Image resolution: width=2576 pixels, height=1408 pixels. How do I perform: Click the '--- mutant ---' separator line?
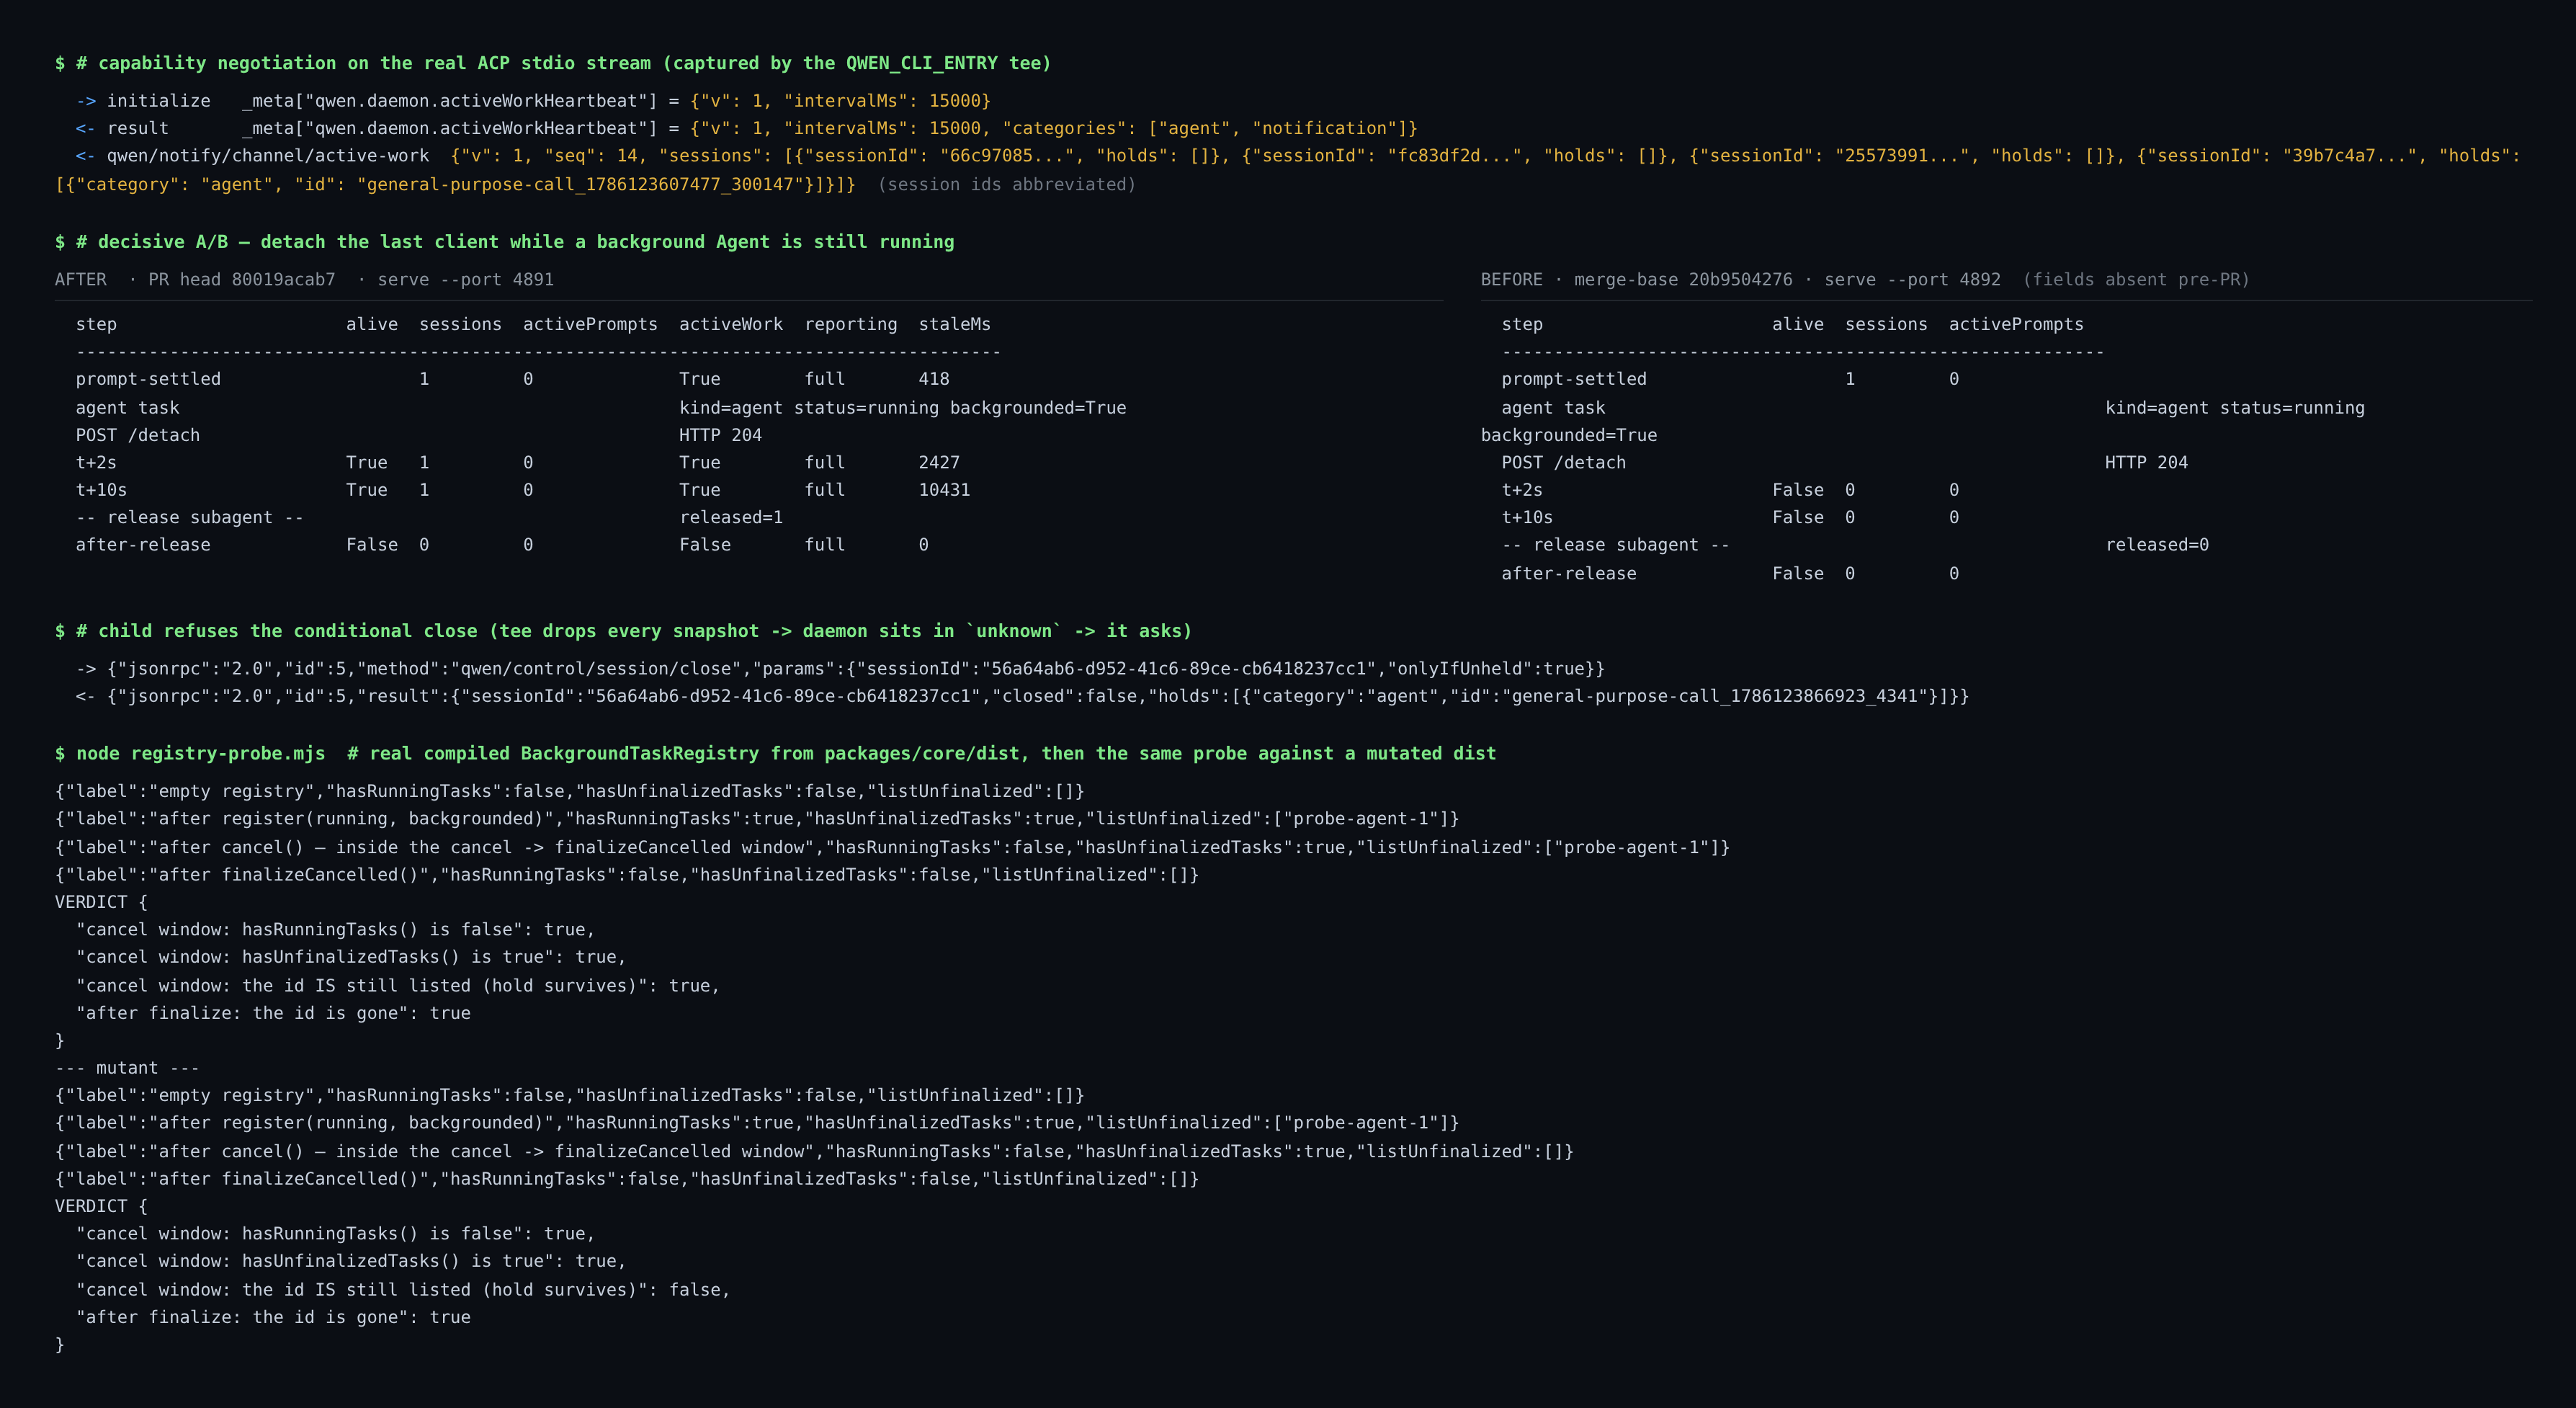pyautogui.click(x=127, y=1068)
